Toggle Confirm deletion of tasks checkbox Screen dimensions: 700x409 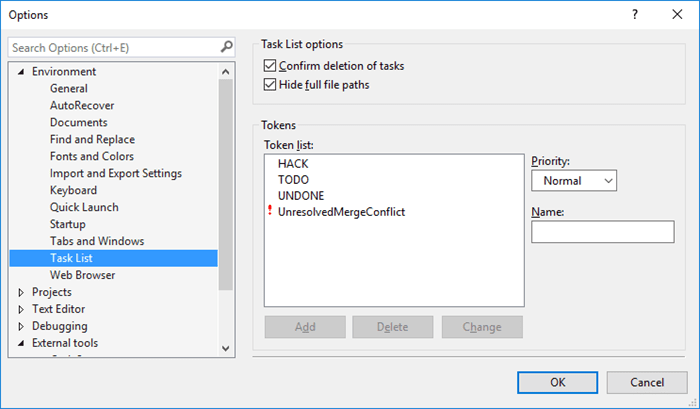pyautogui.click(x=270, y=66)
